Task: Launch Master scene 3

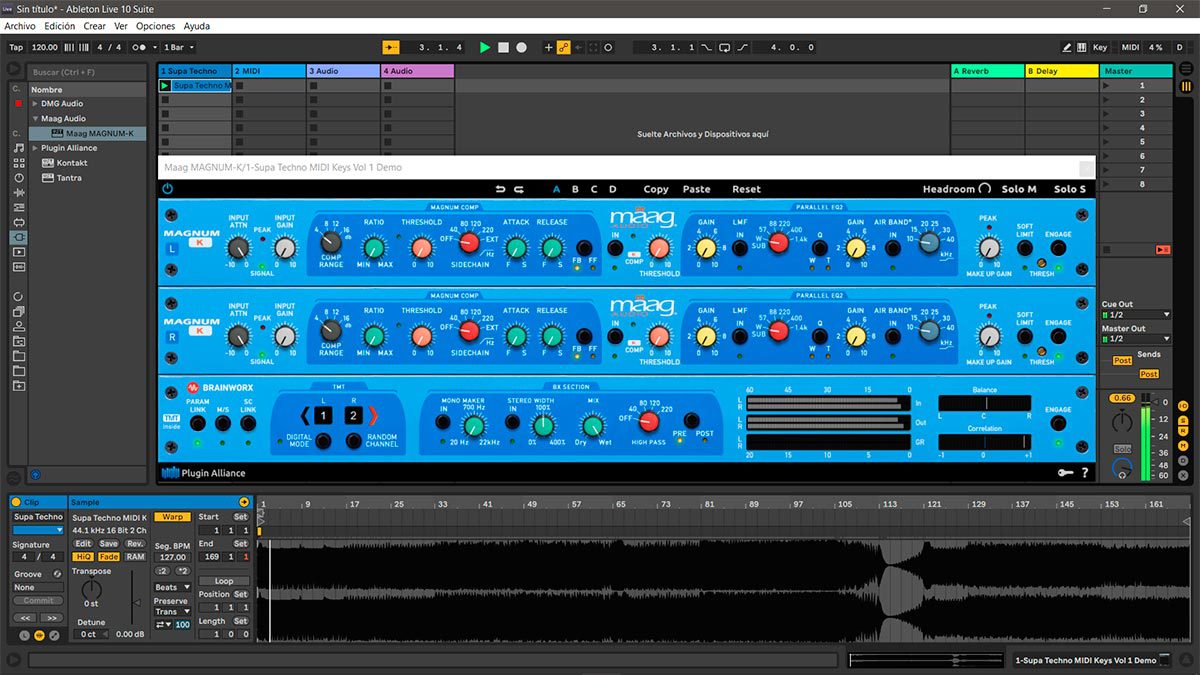Action: tap(1106, 114)
